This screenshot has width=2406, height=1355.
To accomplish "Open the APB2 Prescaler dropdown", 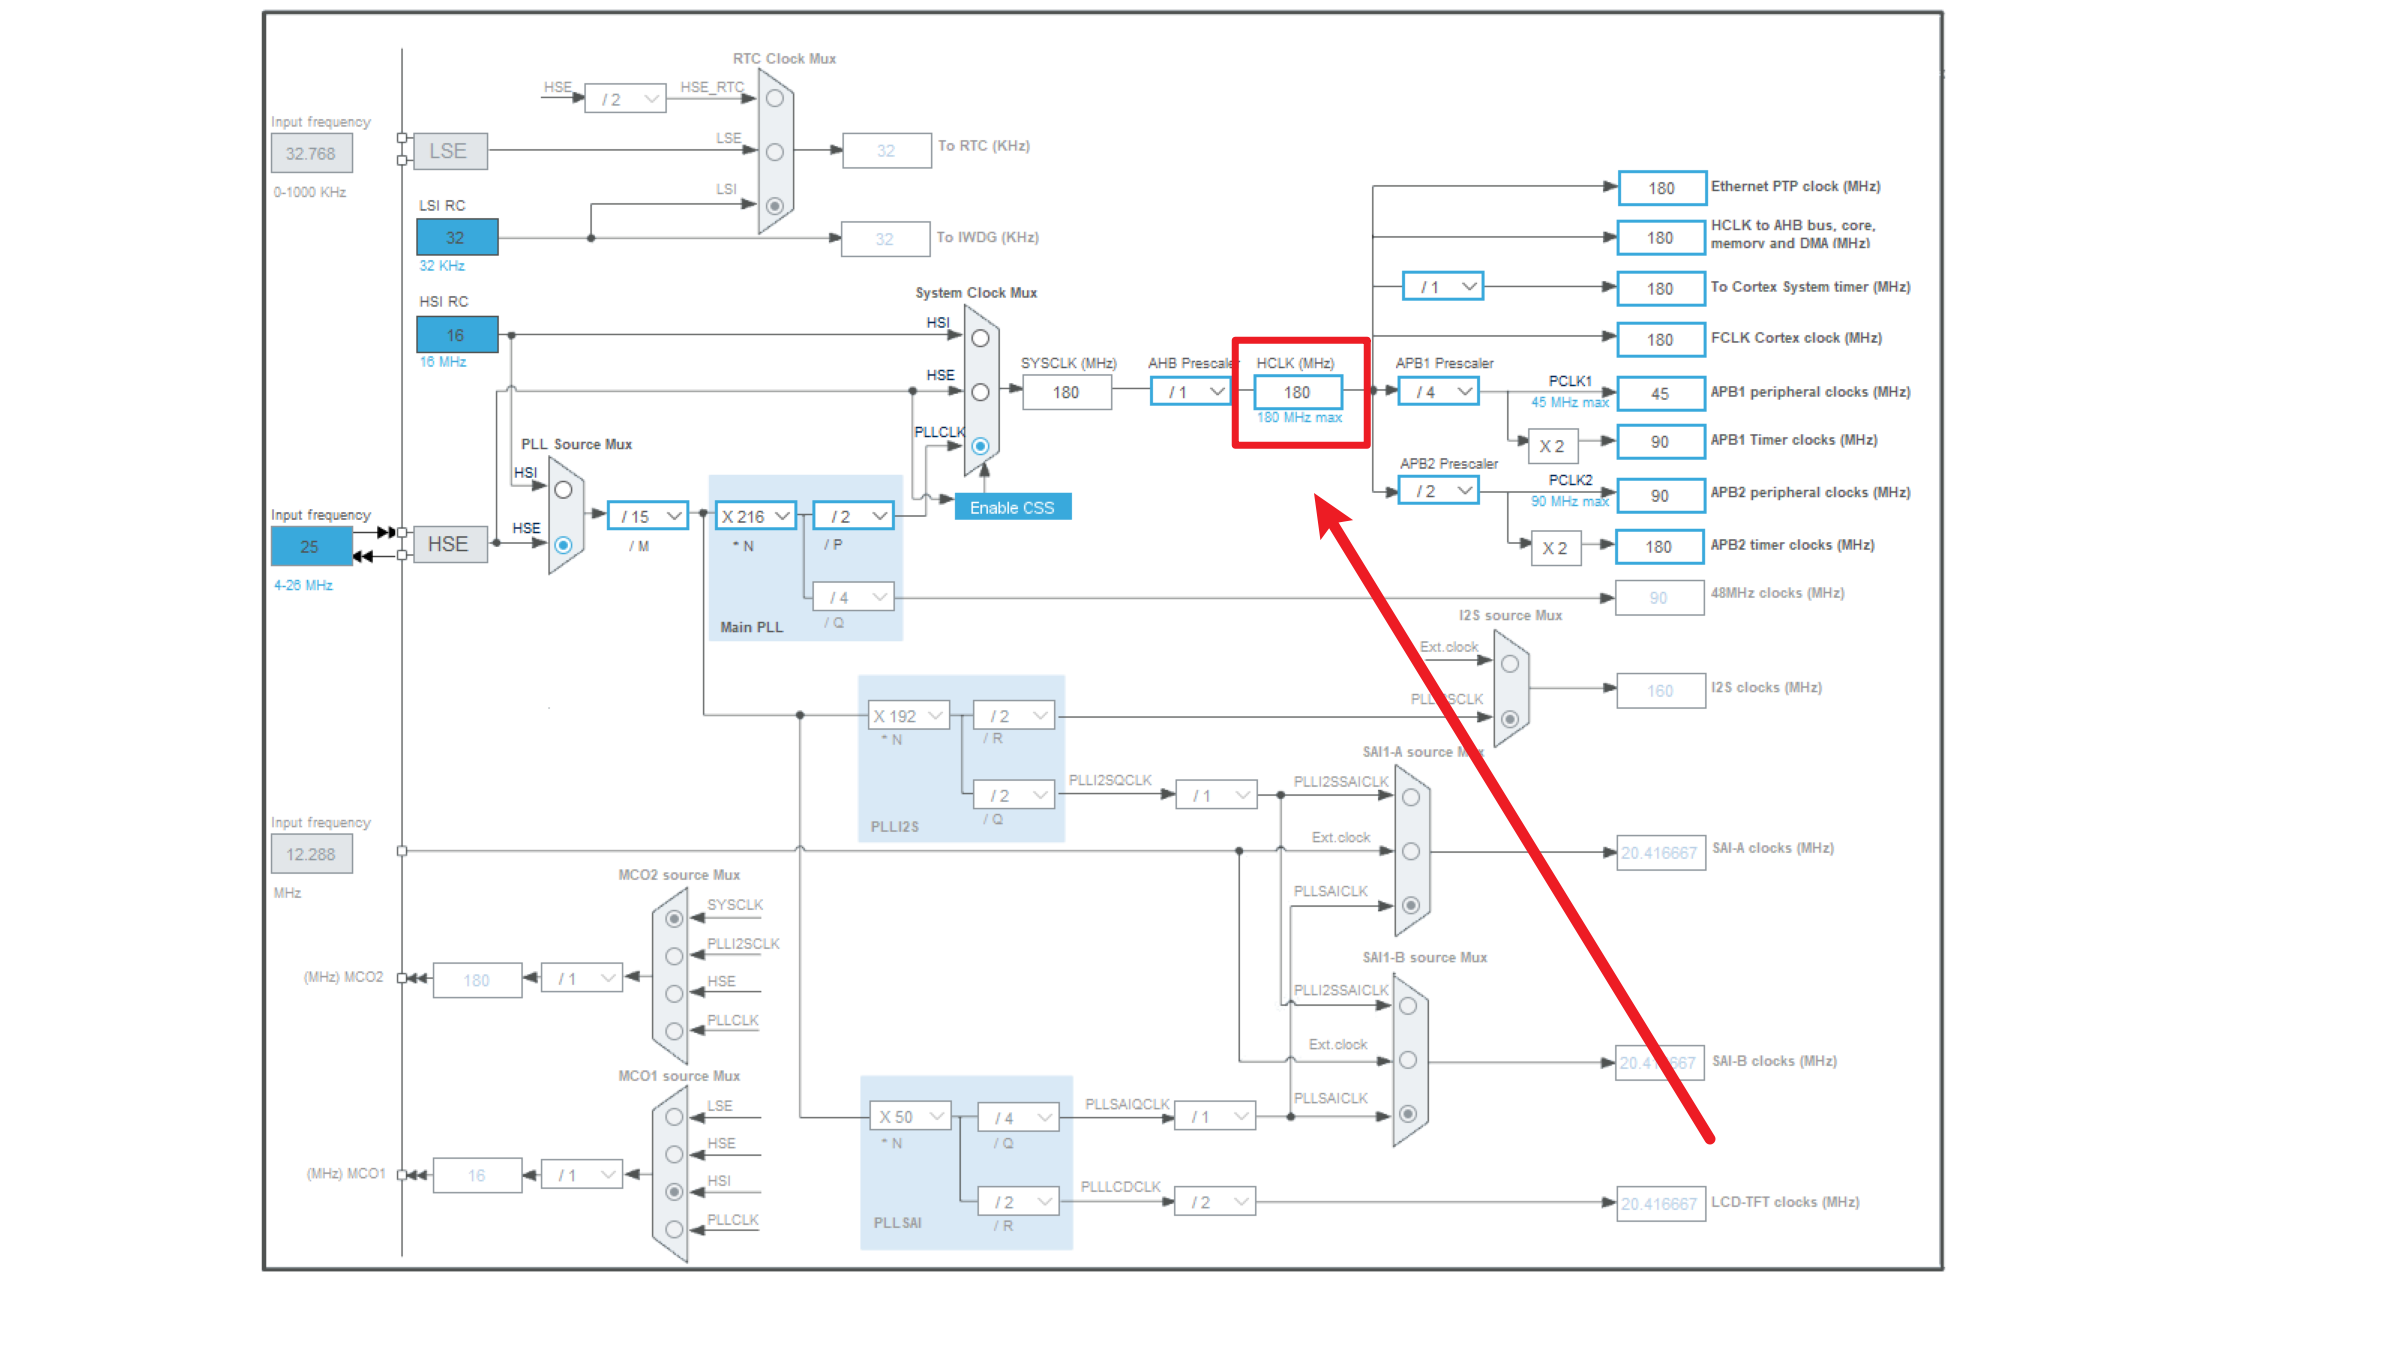I will point(1438,491).
